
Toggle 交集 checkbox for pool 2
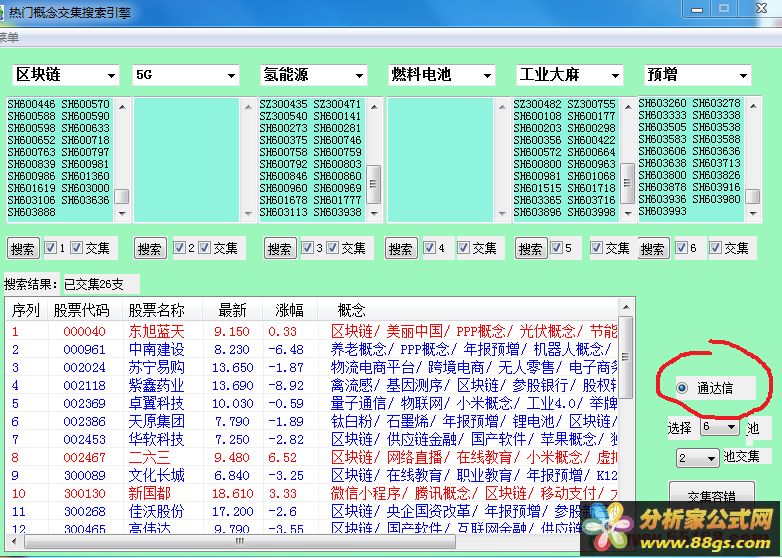[x=204, y=247]
